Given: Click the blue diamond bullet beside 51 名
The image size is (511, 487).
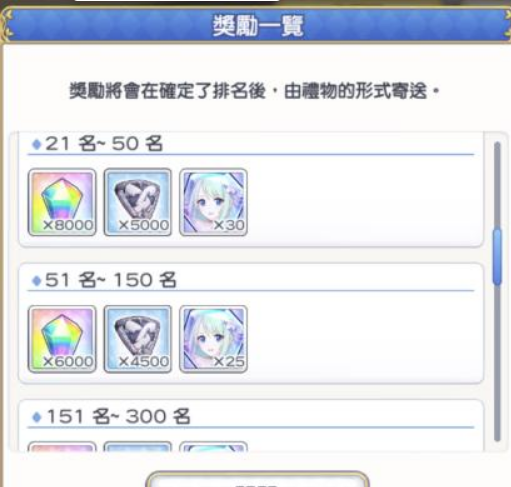Looking at the screenshot, I should click(x=37, y=281).
